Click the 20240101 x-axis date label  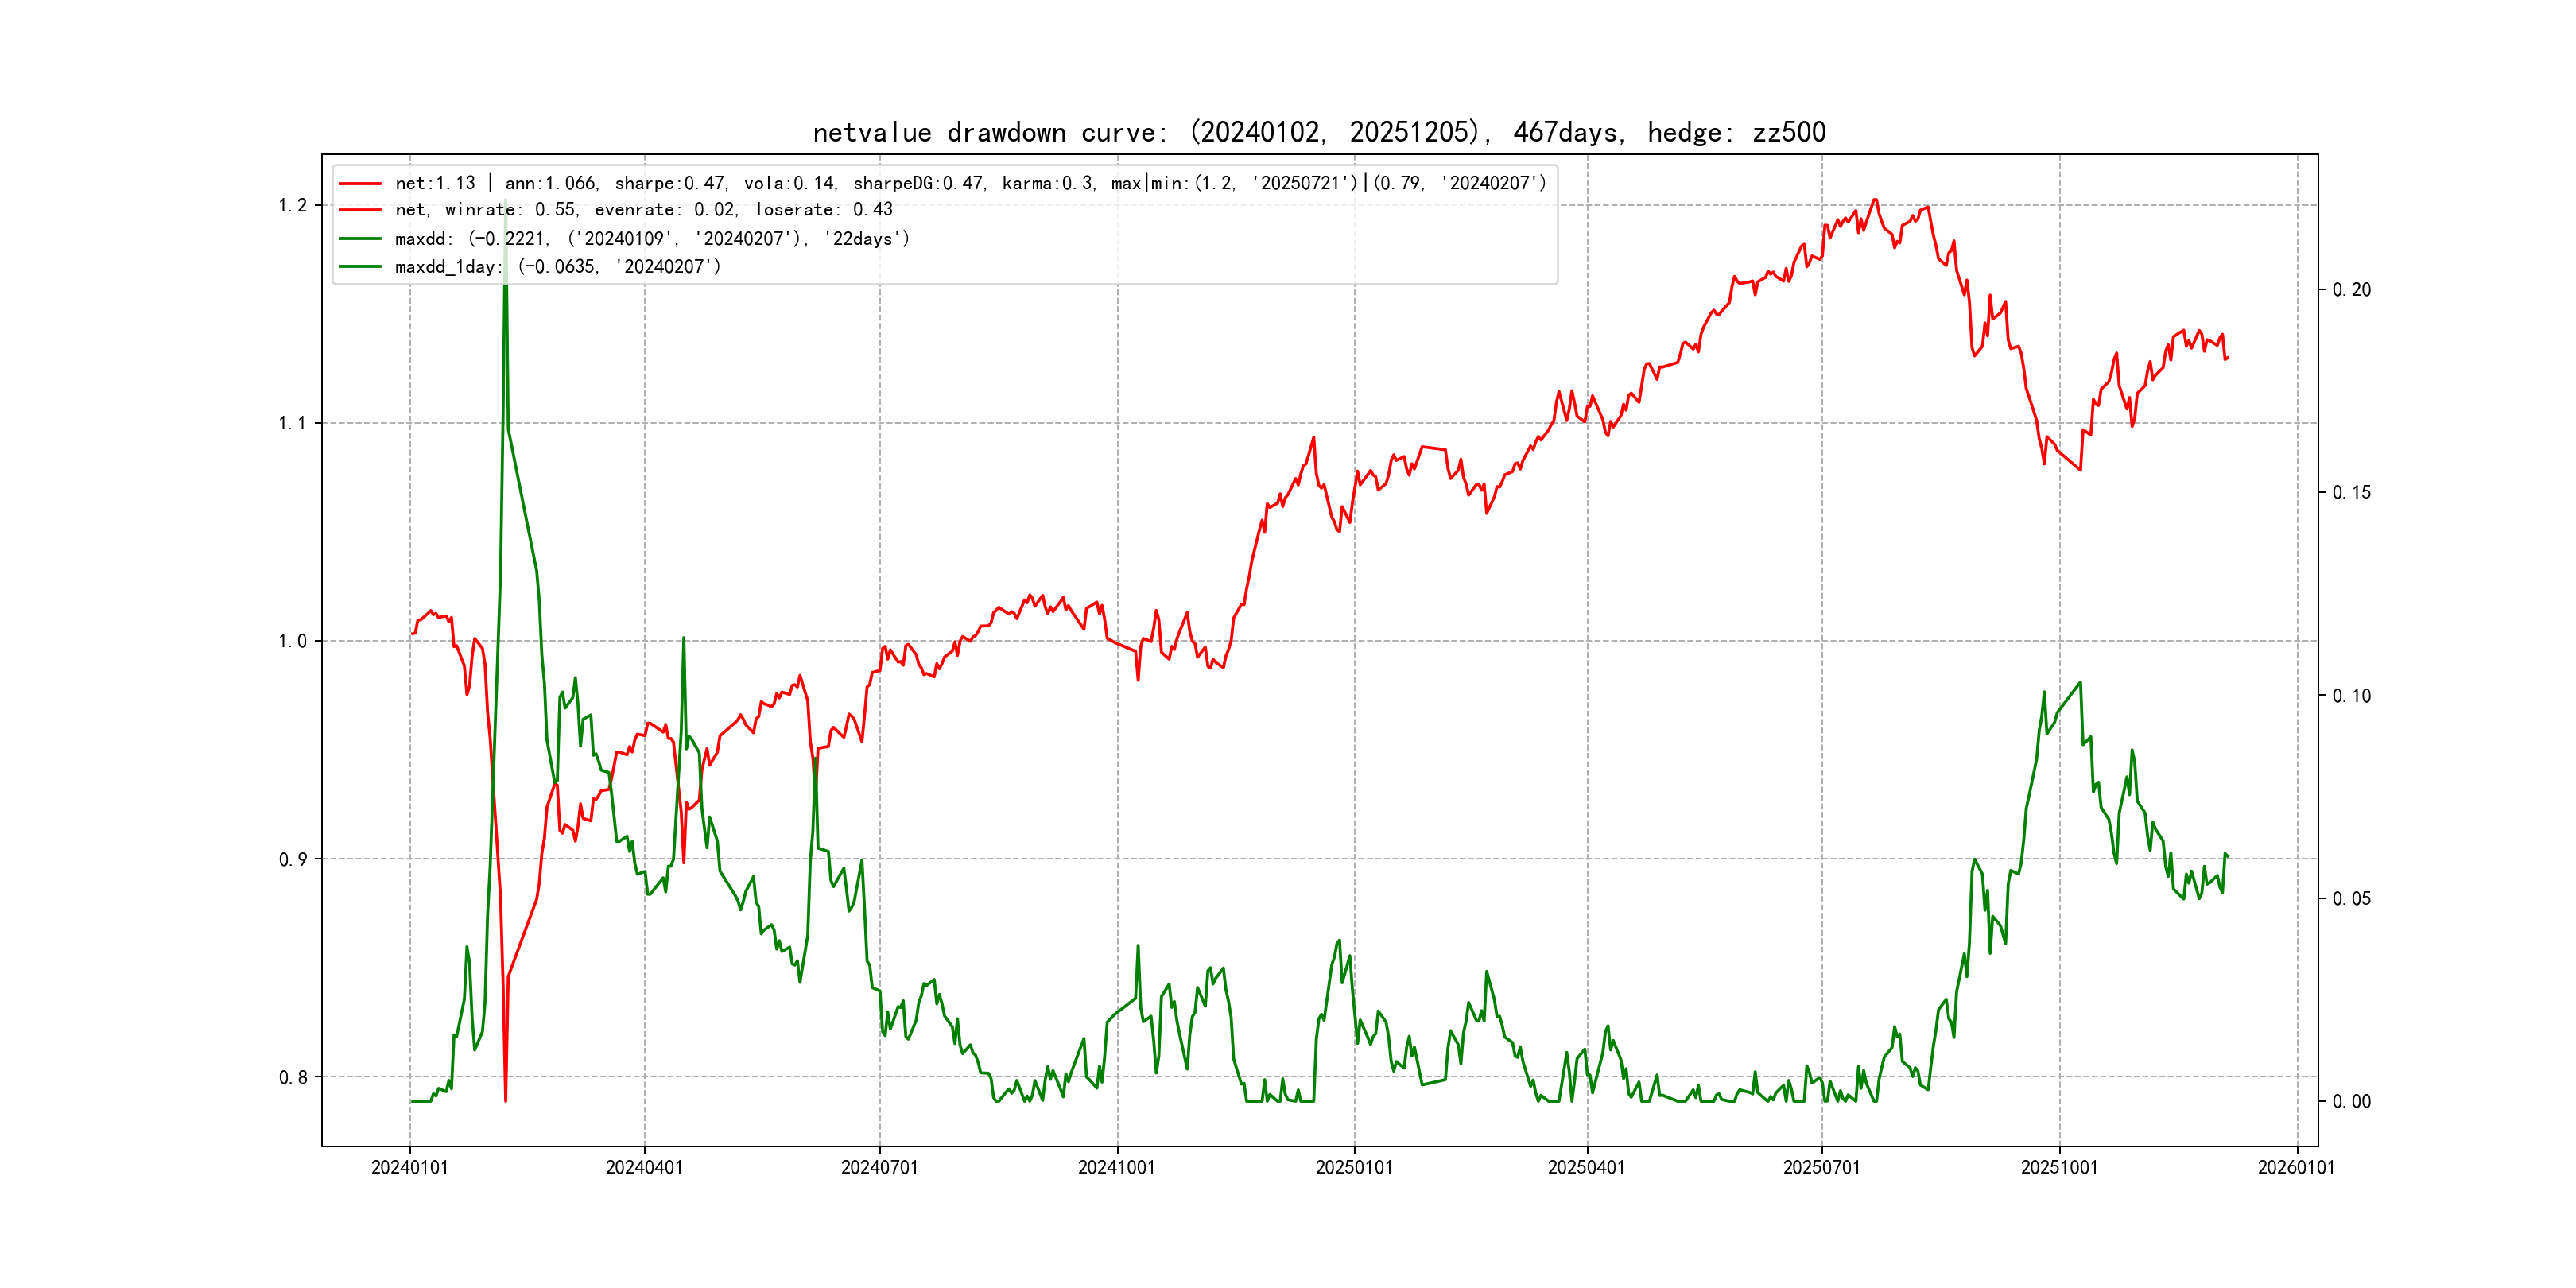click(410, 1167)
